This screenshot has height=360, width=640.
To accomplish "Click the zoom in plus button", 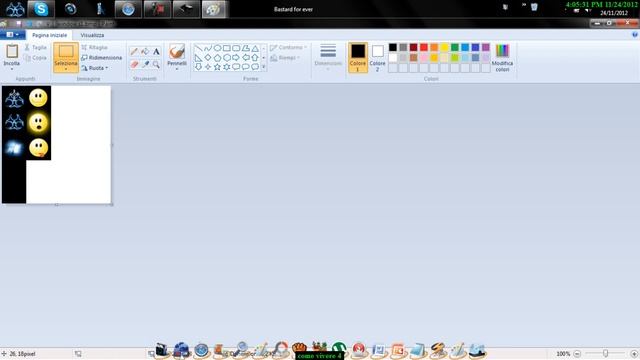I will [634, 354].
